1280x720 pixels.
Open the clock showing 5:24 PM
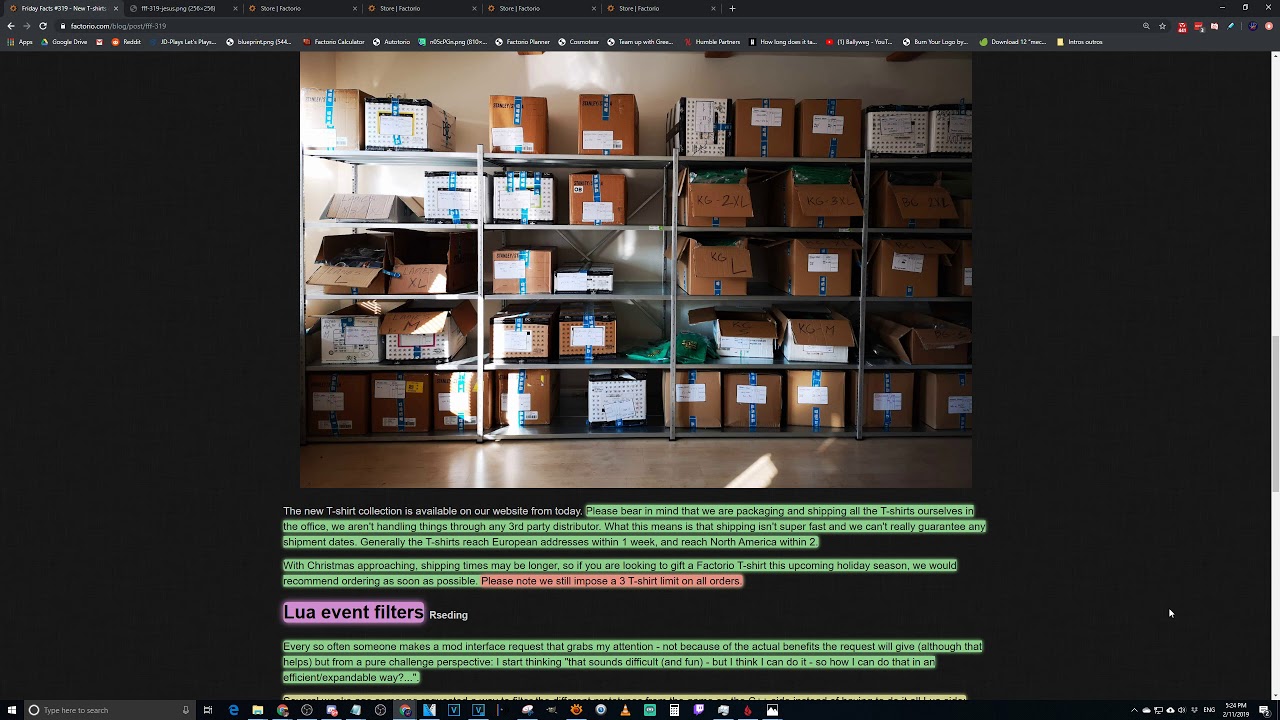coord(1236,710)
